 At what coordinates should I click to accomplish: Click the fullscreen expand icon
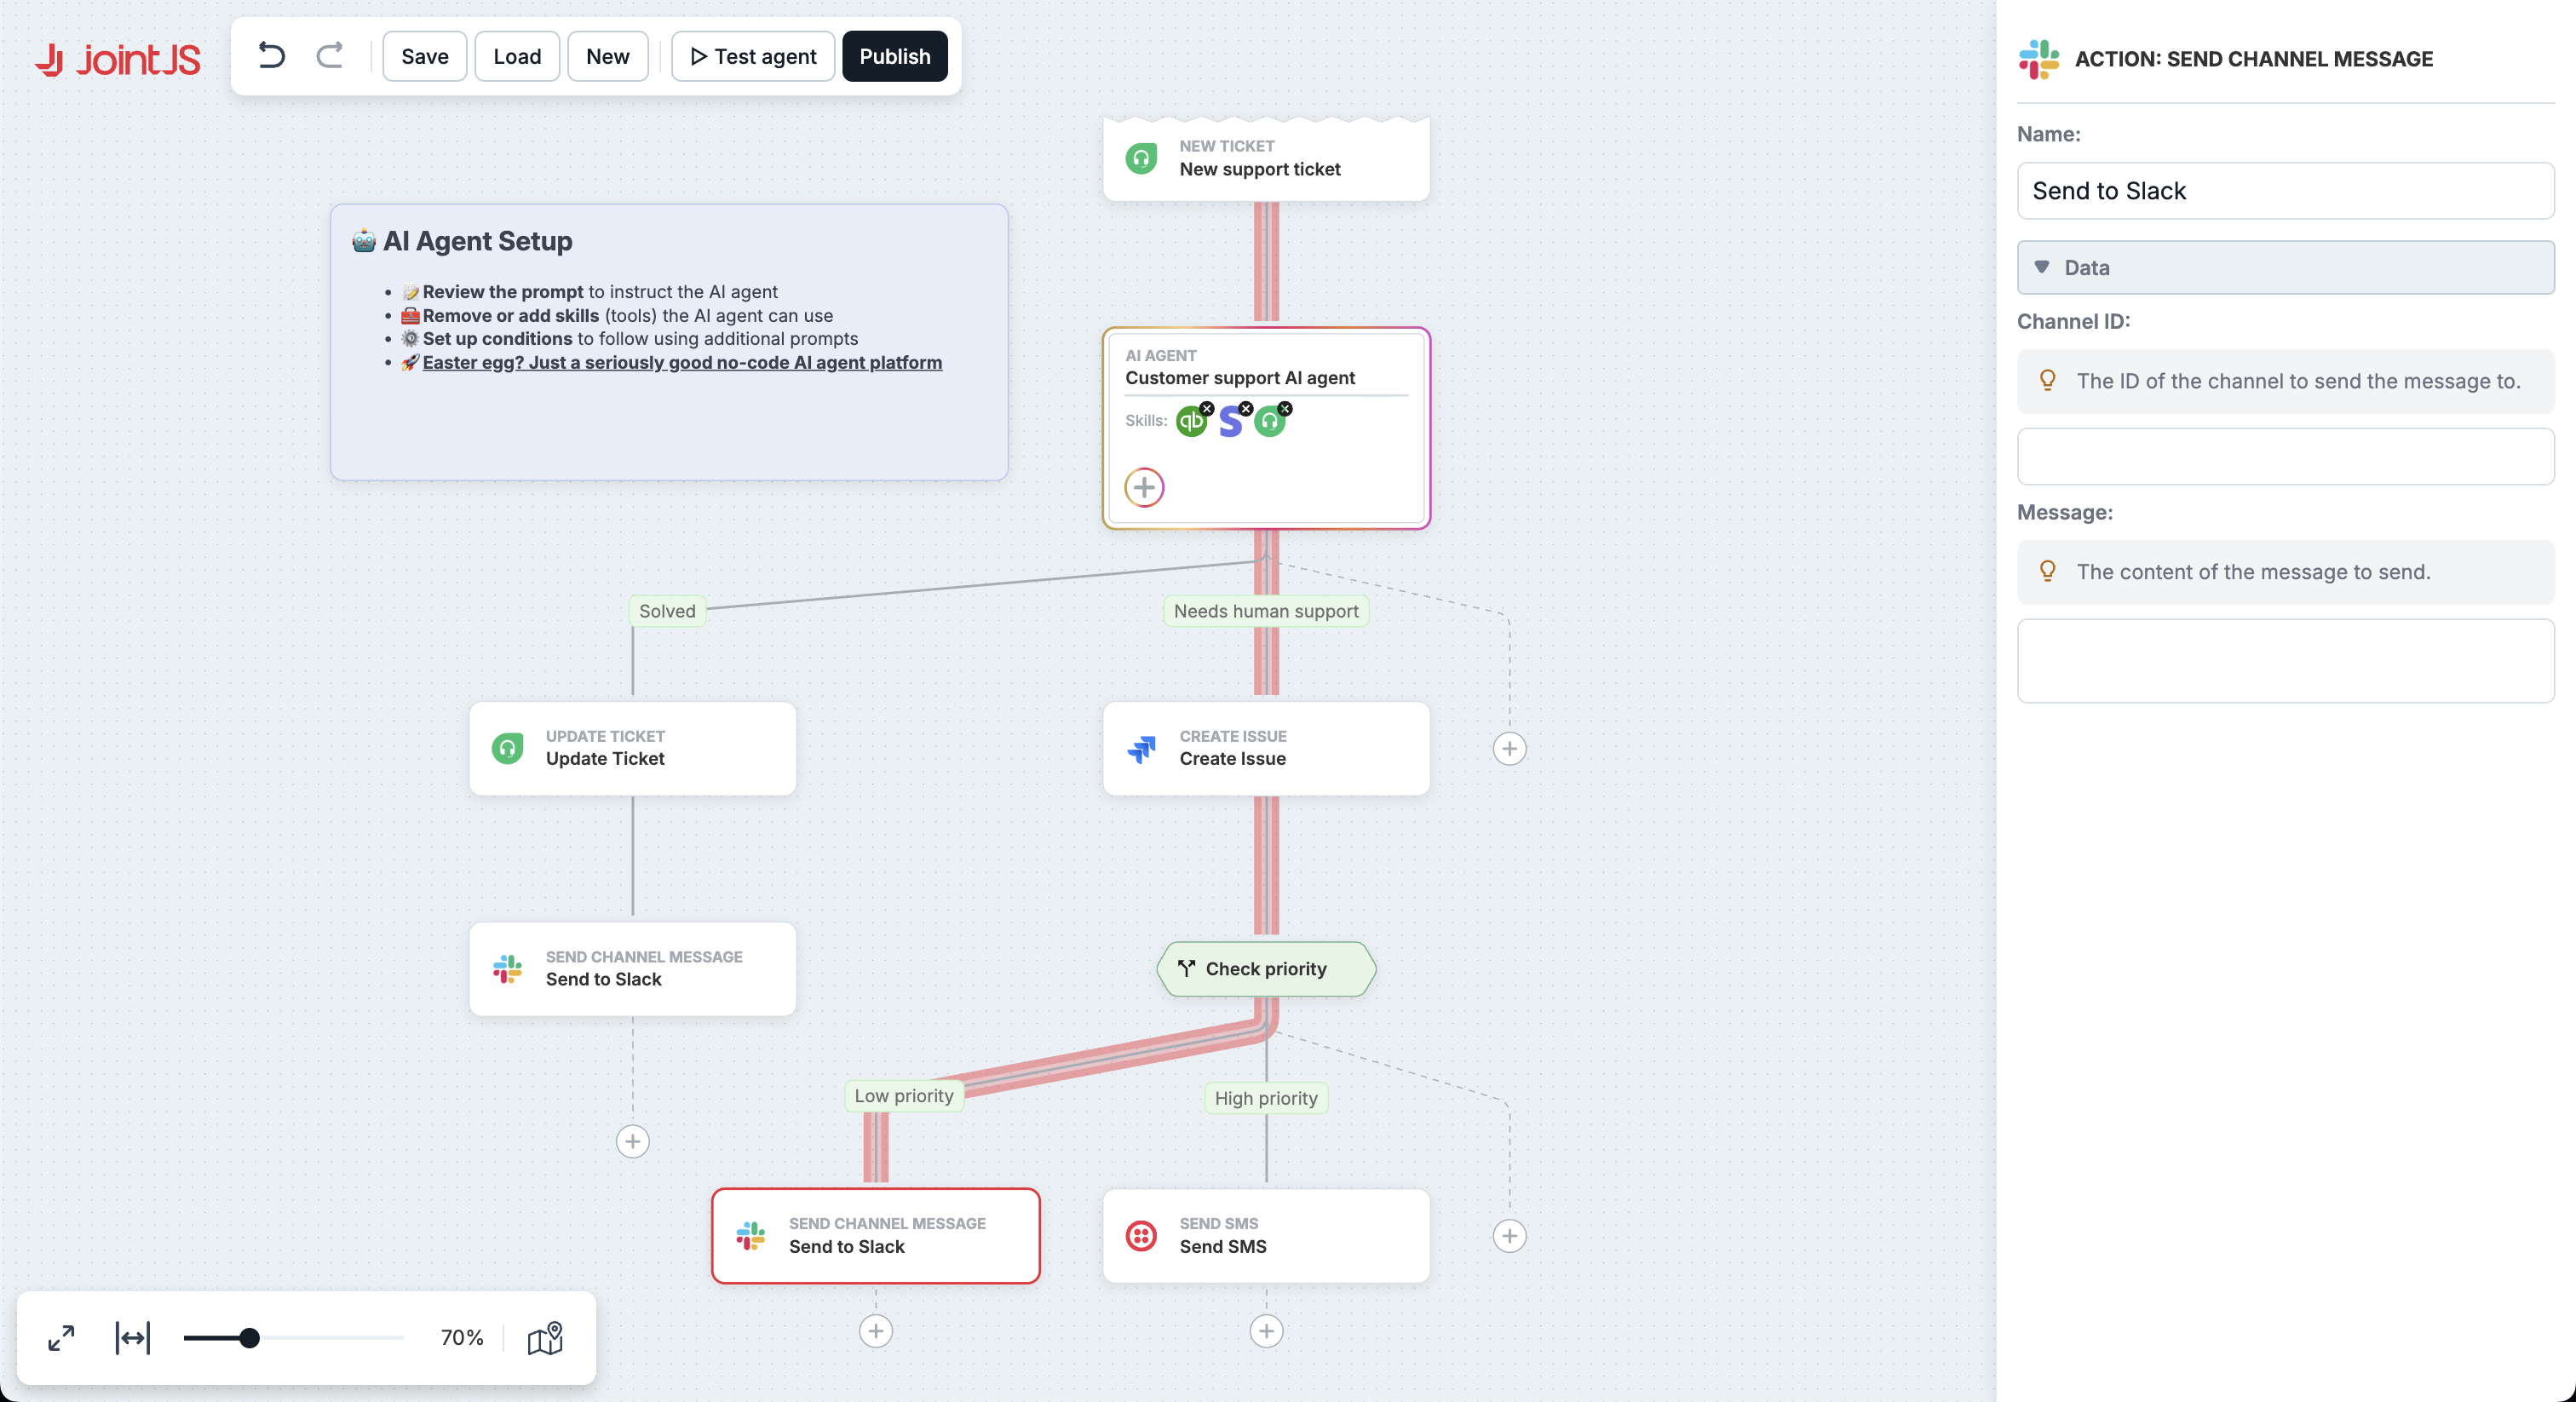(x=61, y=1337)
